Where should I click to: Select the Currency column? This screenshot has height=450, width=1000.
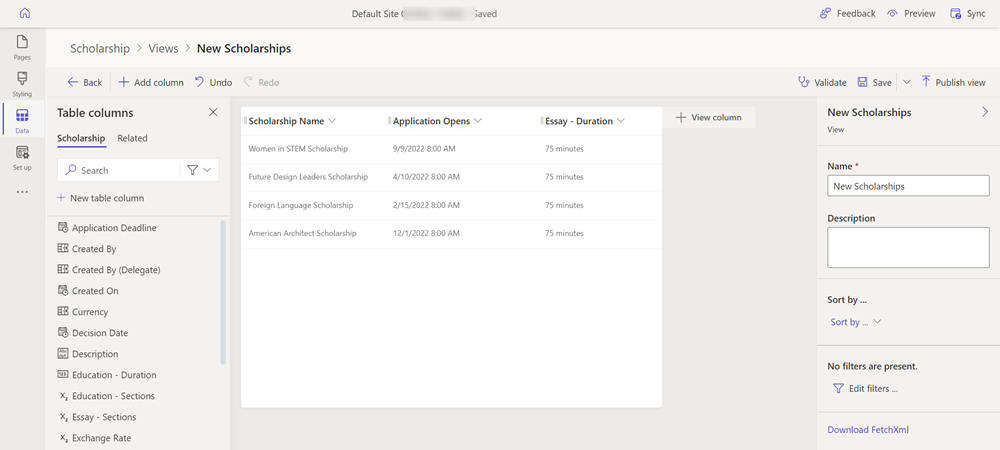click(x=83, y=312)
